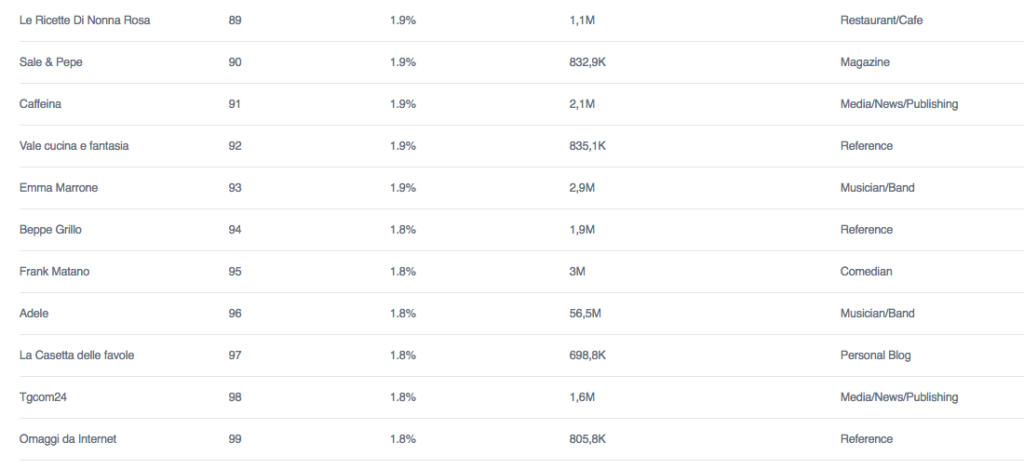Select the 832,9K audience value
The image size is (1024, 469).
click(588, 62)
